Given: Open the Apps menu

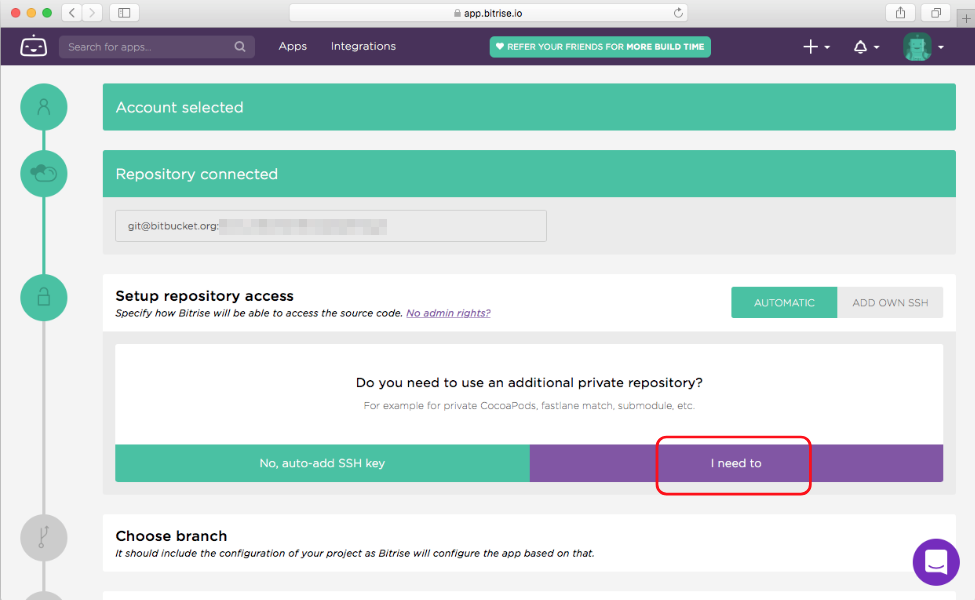Looking at the screenshot, I should [292, 46].
